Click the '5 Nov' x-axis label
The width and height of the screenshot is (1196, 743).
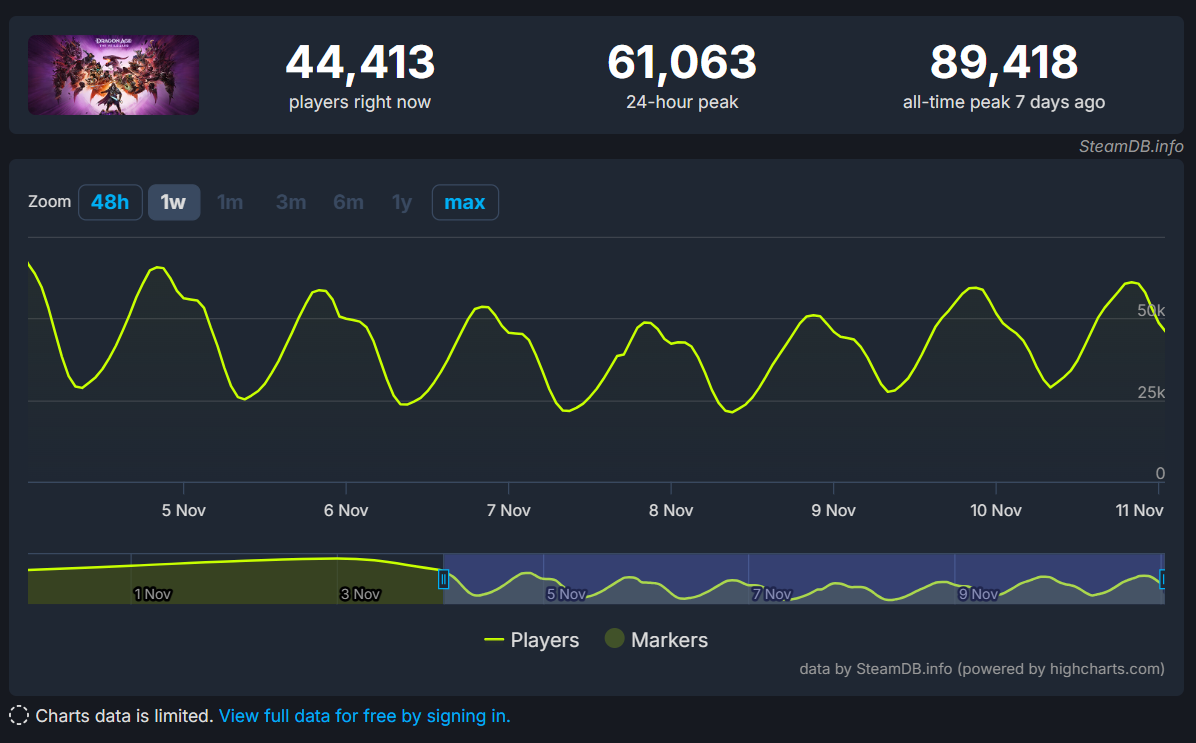[184, 510]
